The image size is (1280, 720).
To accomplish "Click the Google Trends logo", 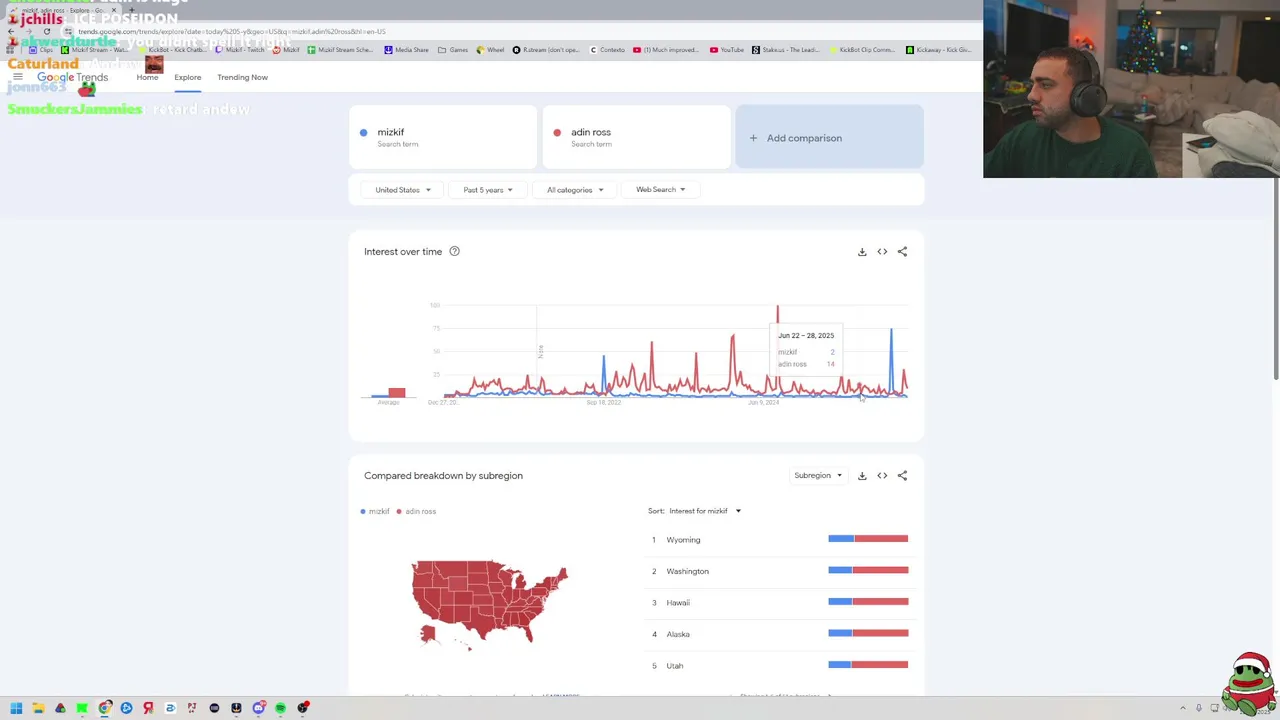I will tap(72, 77).
